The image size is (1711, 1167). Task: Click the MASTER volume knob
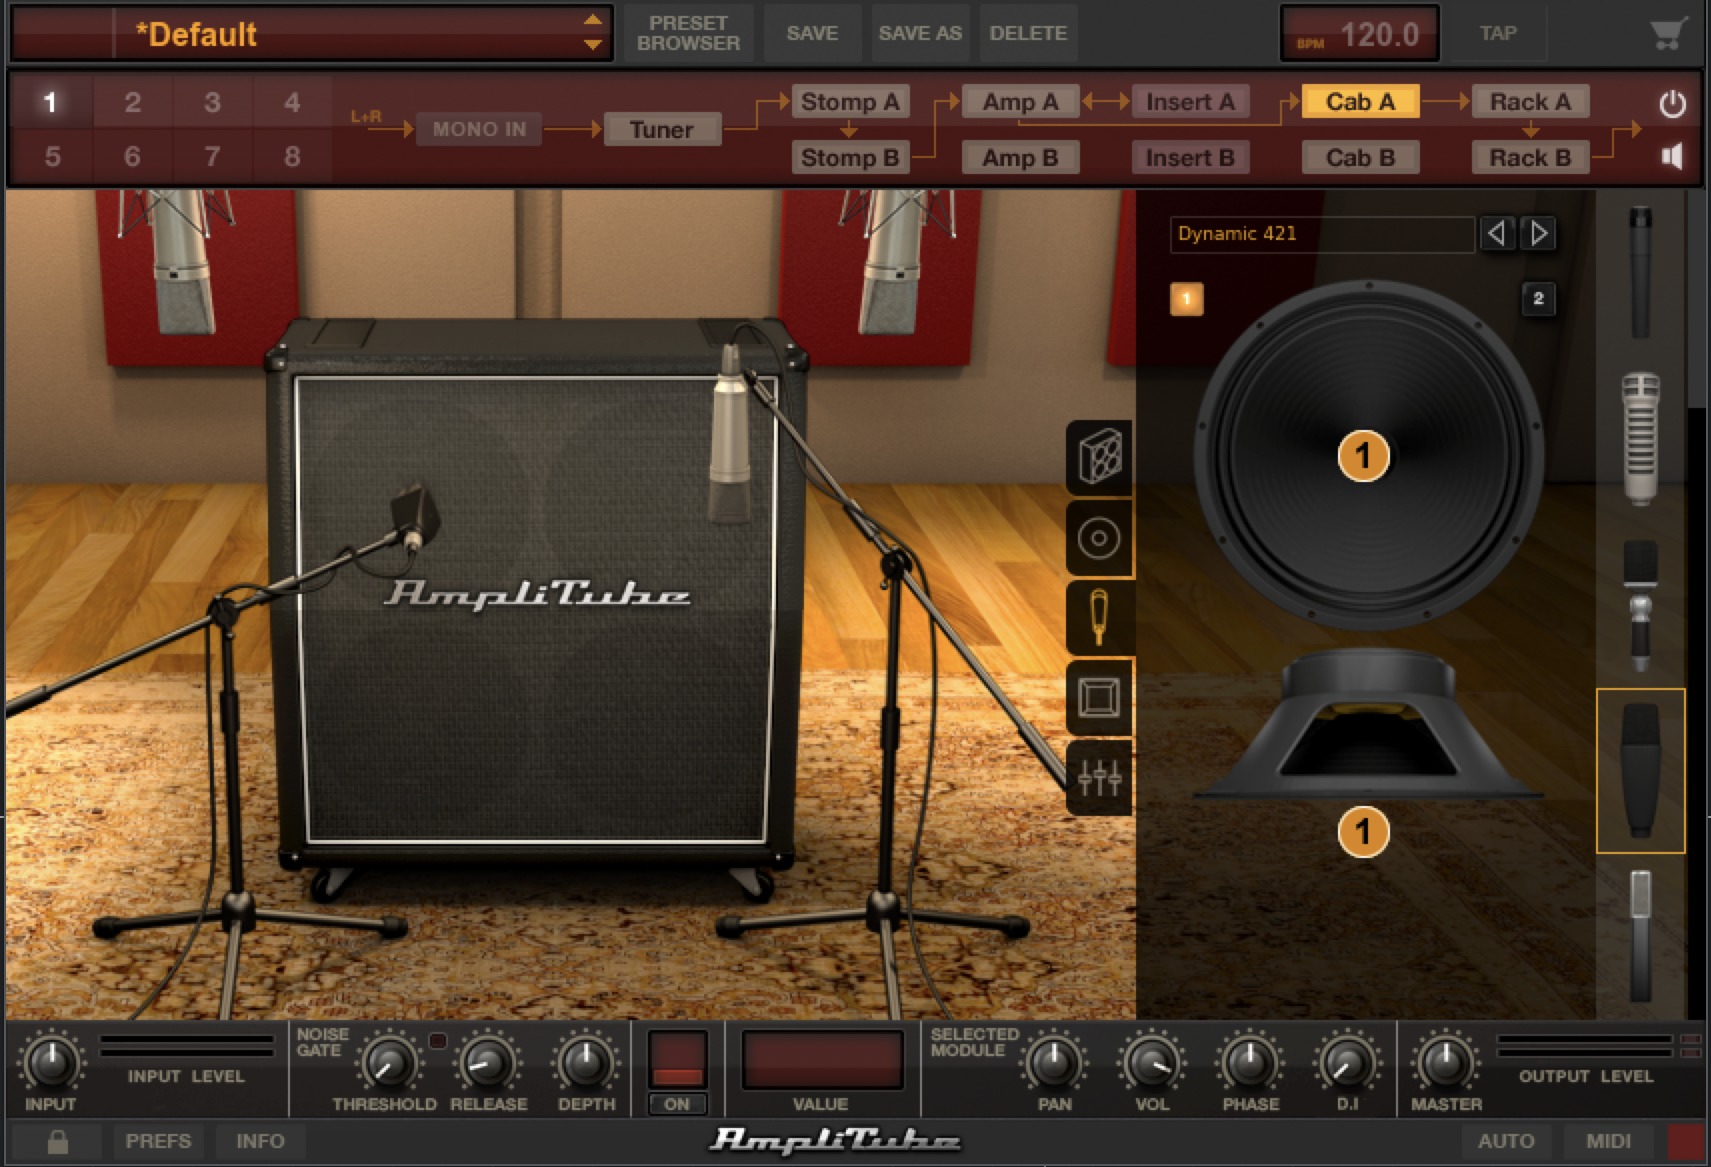click(1446, 1062)
